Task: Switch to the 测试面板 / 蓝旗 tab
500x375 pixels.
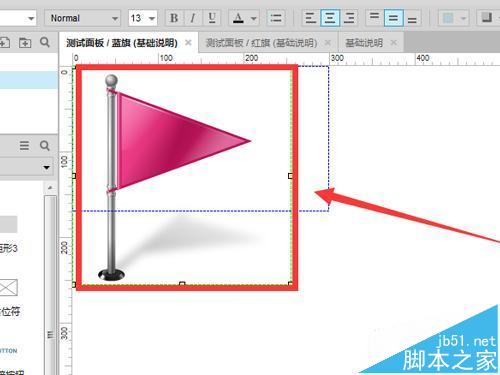Action: coord(122,43)
